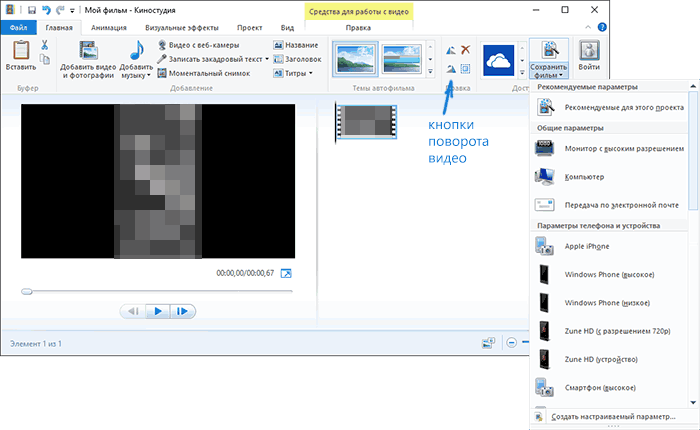Click the rotate right button
Viewport: 700px width, 430px height.
coord(450,68)
